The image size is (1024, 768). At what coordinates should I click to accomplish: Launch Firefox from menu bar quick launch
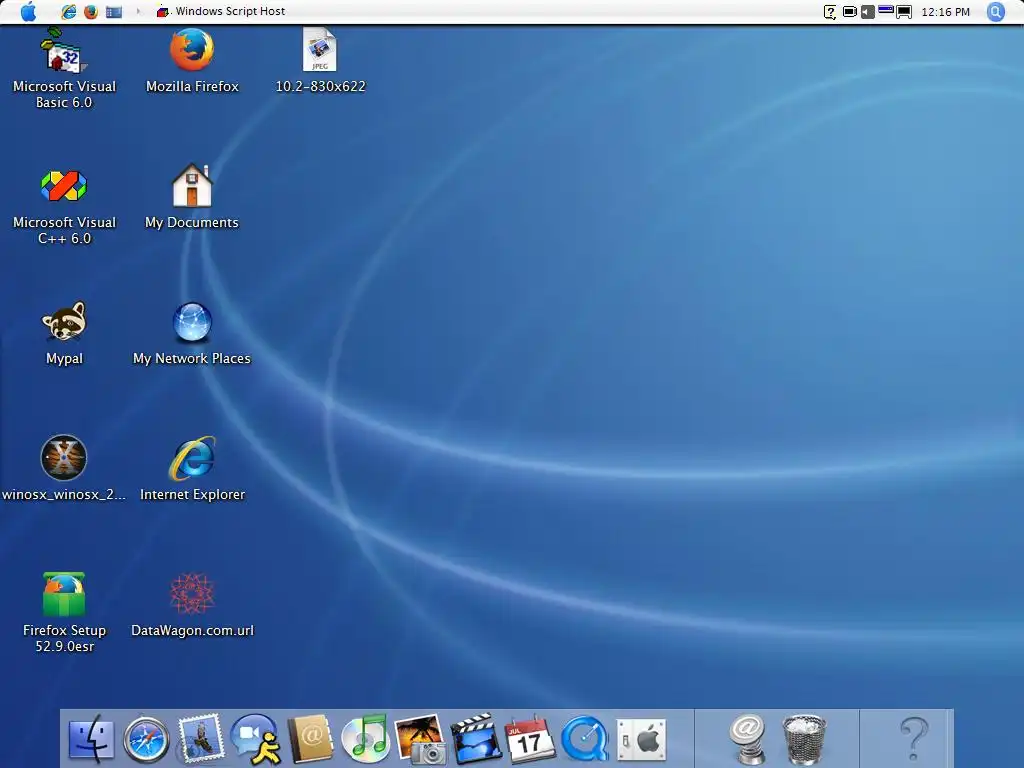[91, 11]
